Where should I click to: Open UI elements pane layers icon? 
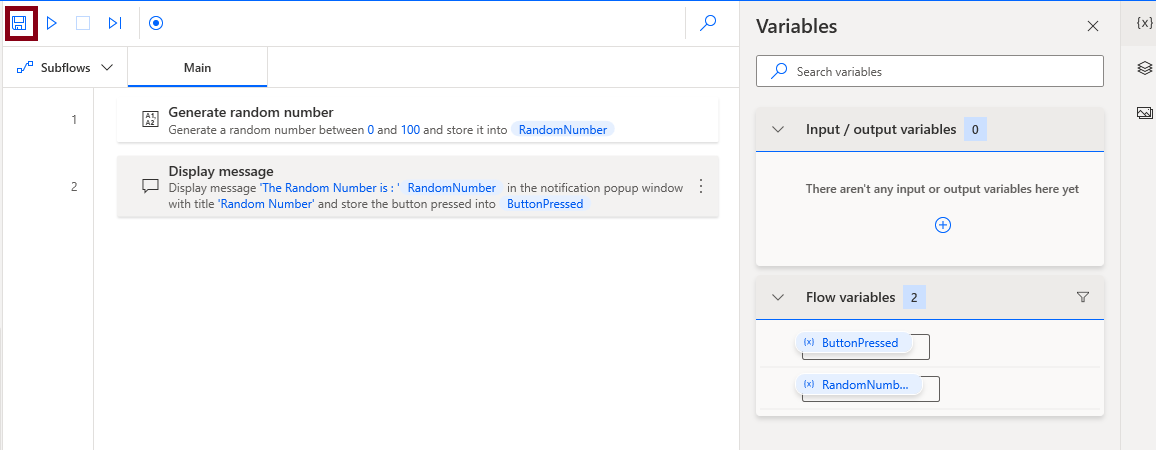pyautogui.click(x=1145, y=68)
